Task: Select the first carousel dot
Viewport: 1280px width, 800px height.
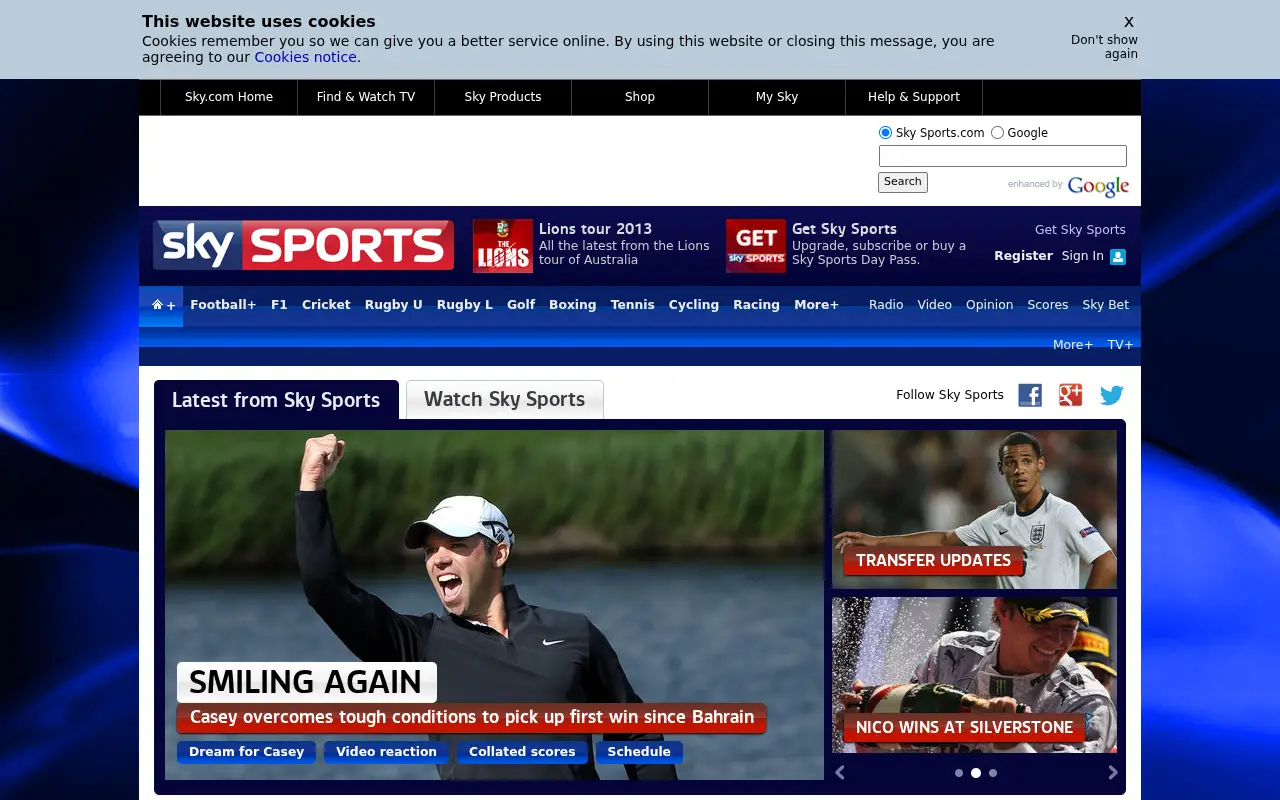Action: (959, 773)
